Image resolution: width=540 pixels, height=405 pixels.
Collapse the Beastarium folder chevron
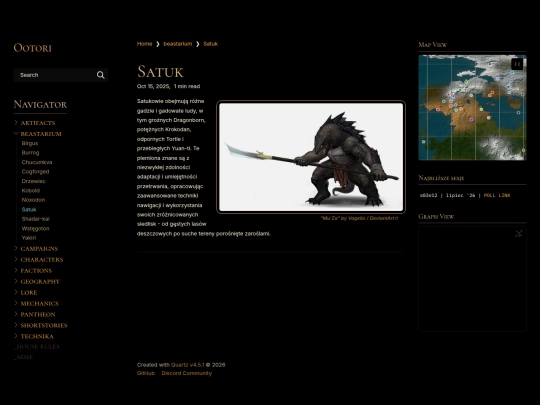tap(16, 134)
